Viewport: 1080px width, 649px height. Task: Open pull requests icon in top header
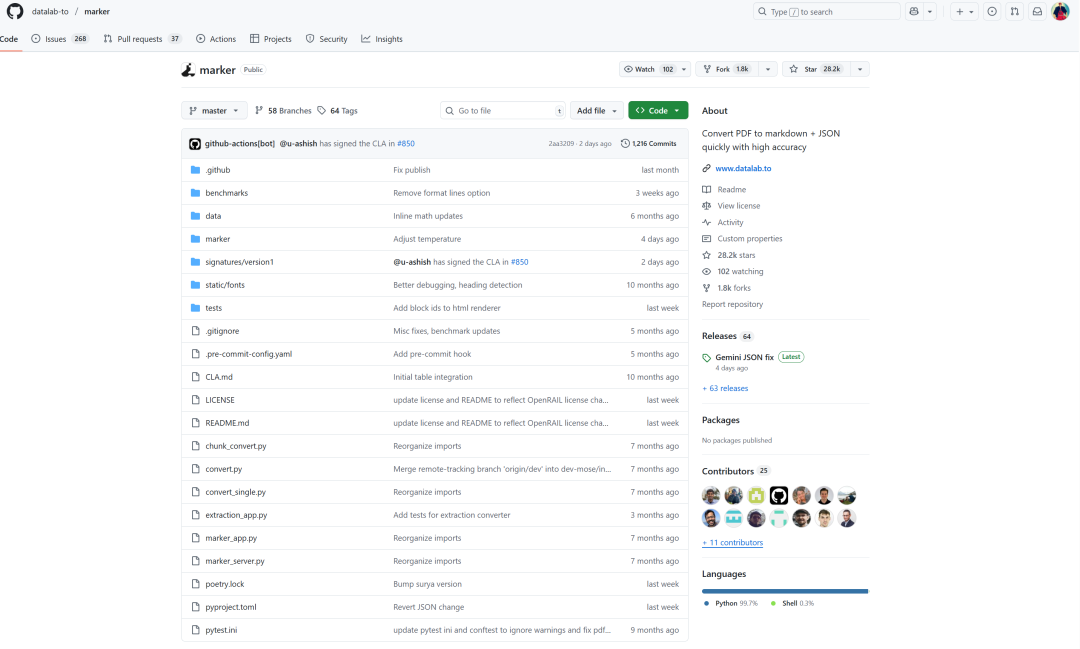pyautogui.click(x=1015, y=12)
